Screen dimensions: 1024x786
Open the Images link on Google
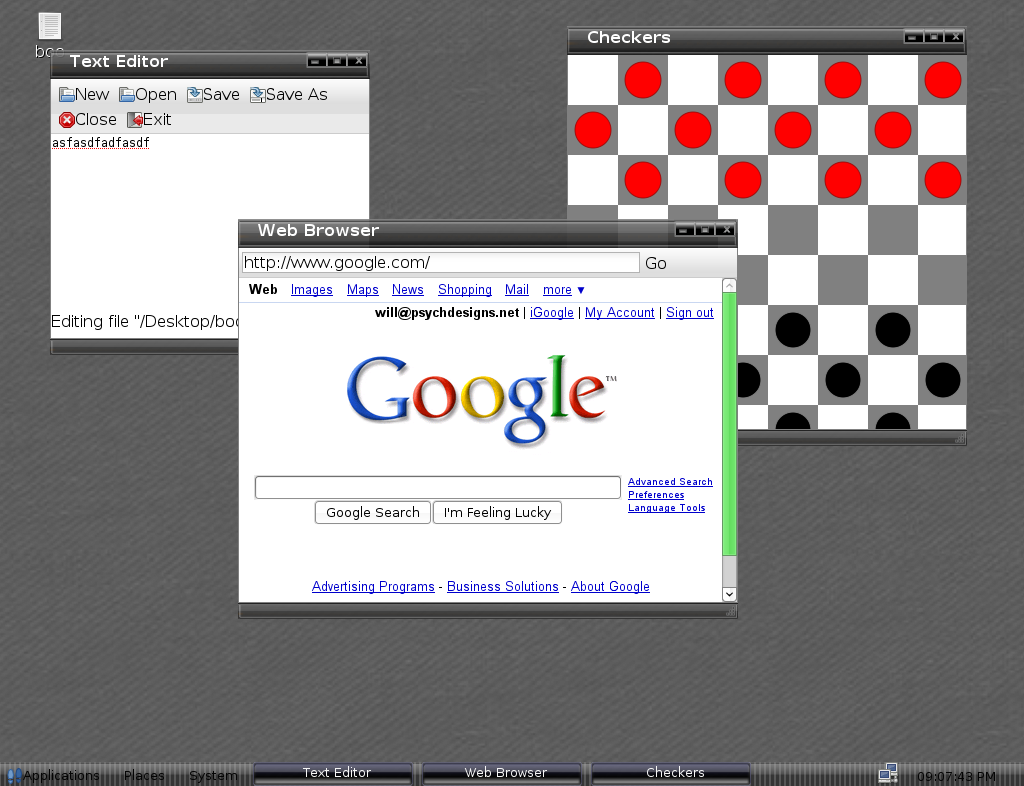coord(312,290)
